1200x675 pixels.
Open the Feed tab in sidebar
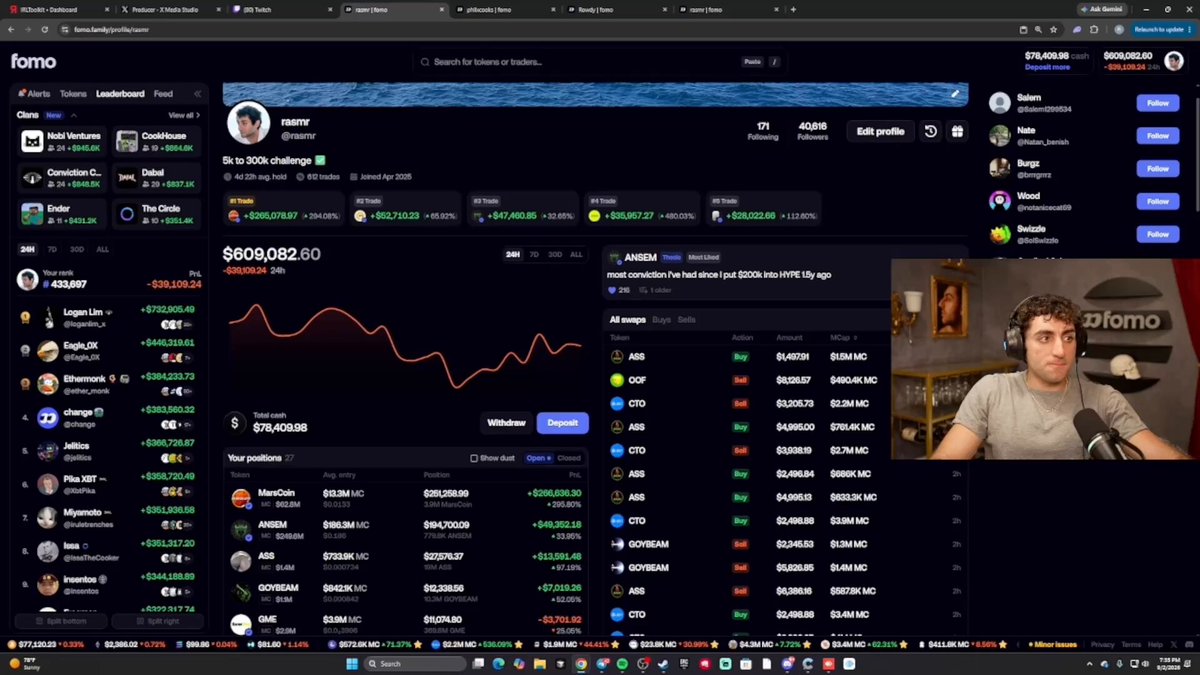pos(163,94)
